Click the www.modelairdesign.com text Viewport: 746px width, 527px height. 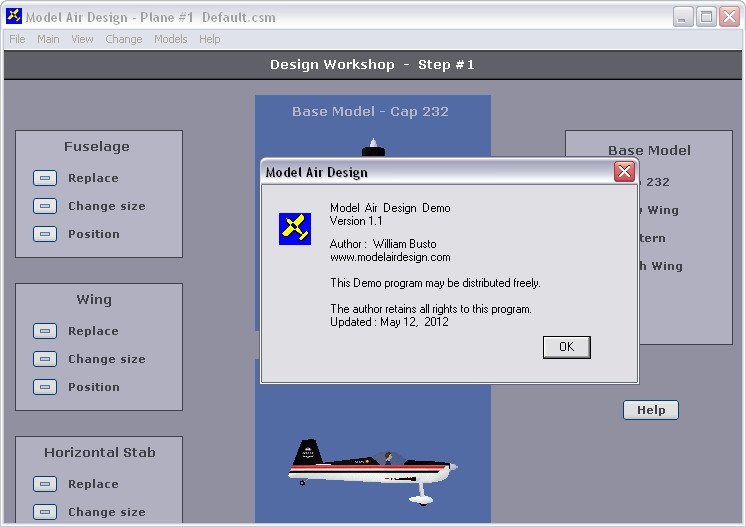(390, 257)
